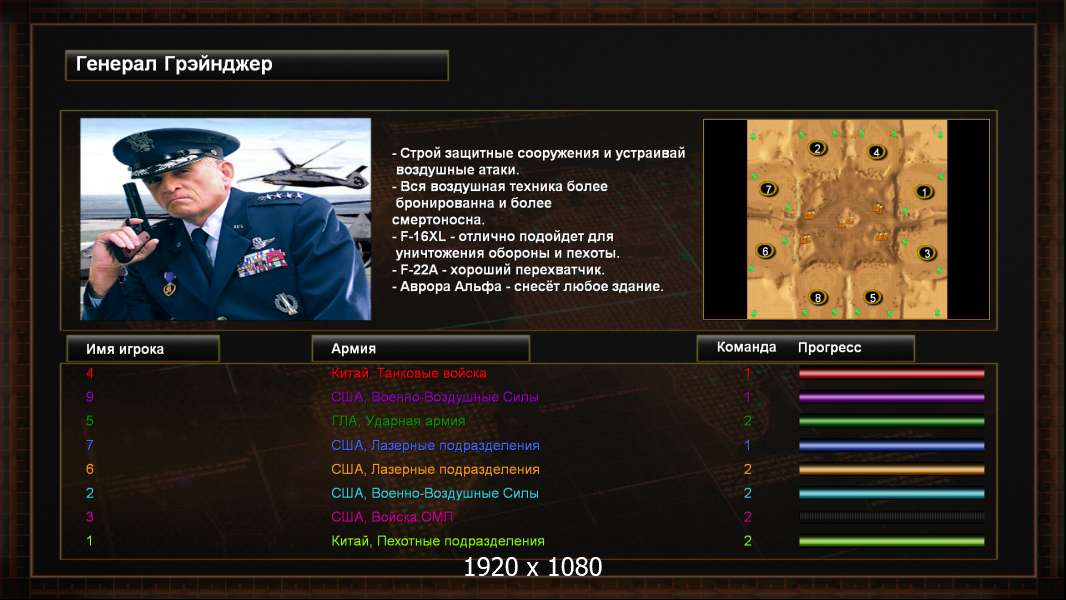This screenshot has height=600, width=1066.
Task: Click the cyan progress bar of player 2
Action: (891, 493)
